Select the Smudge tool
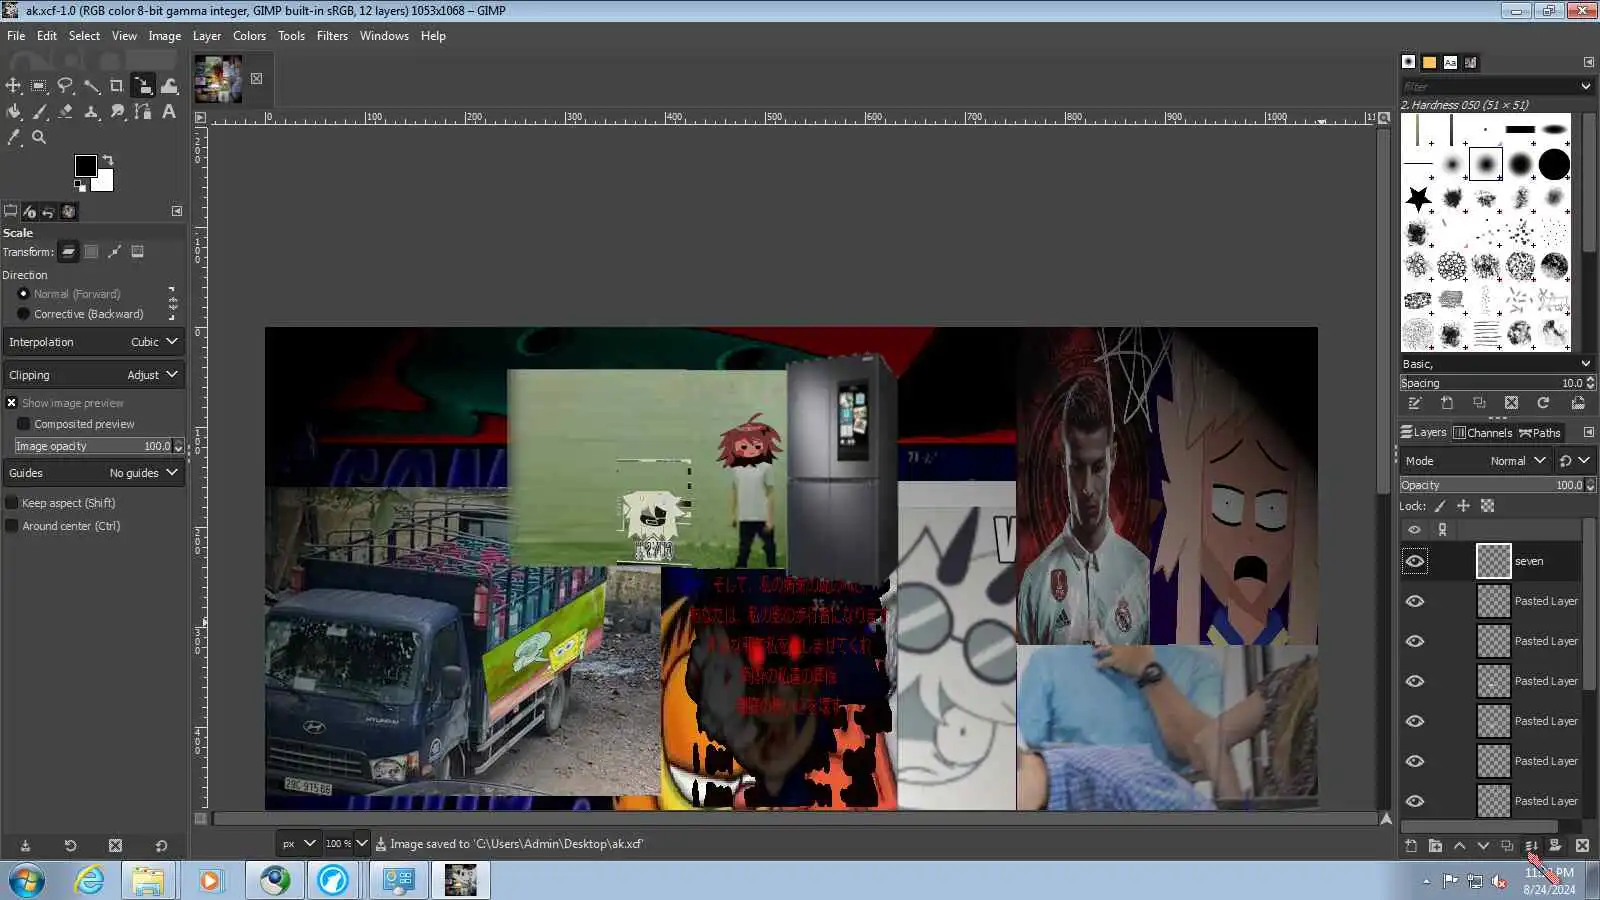Viewport: 1600px width, 900px height. 117,112
